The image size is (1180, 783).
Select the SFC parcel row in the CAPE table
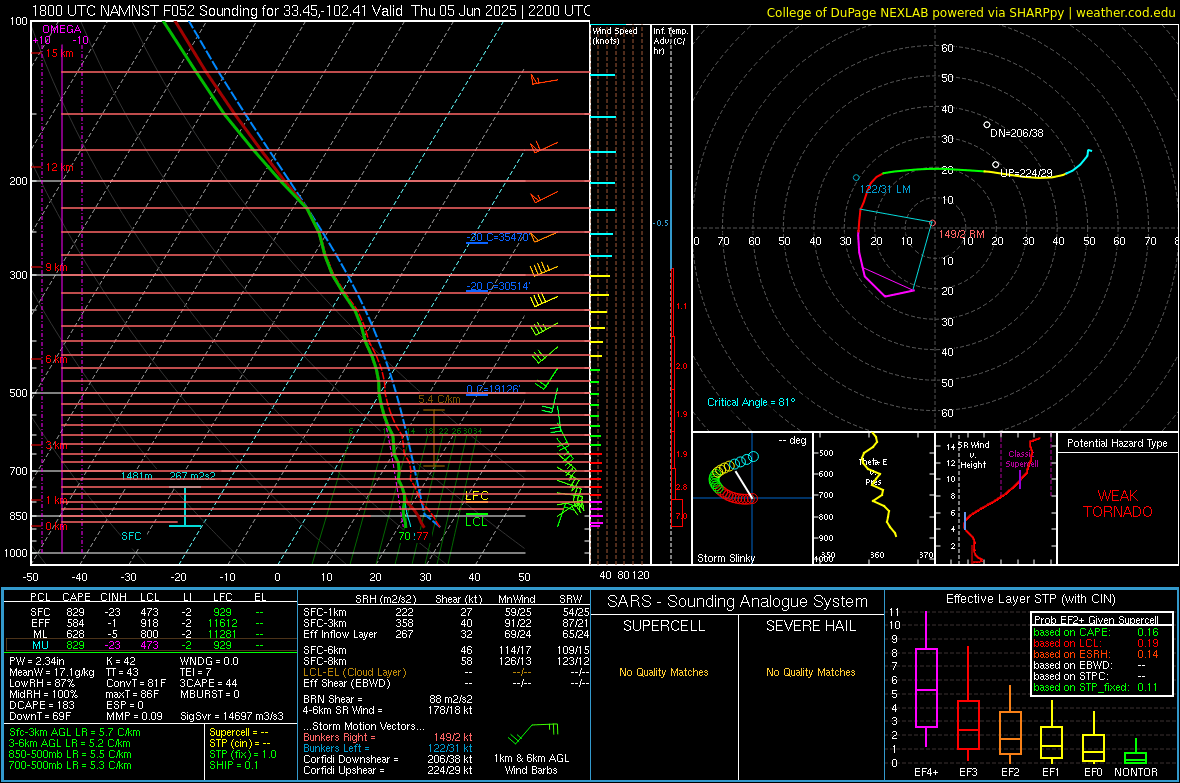click(x=149, y=612)
